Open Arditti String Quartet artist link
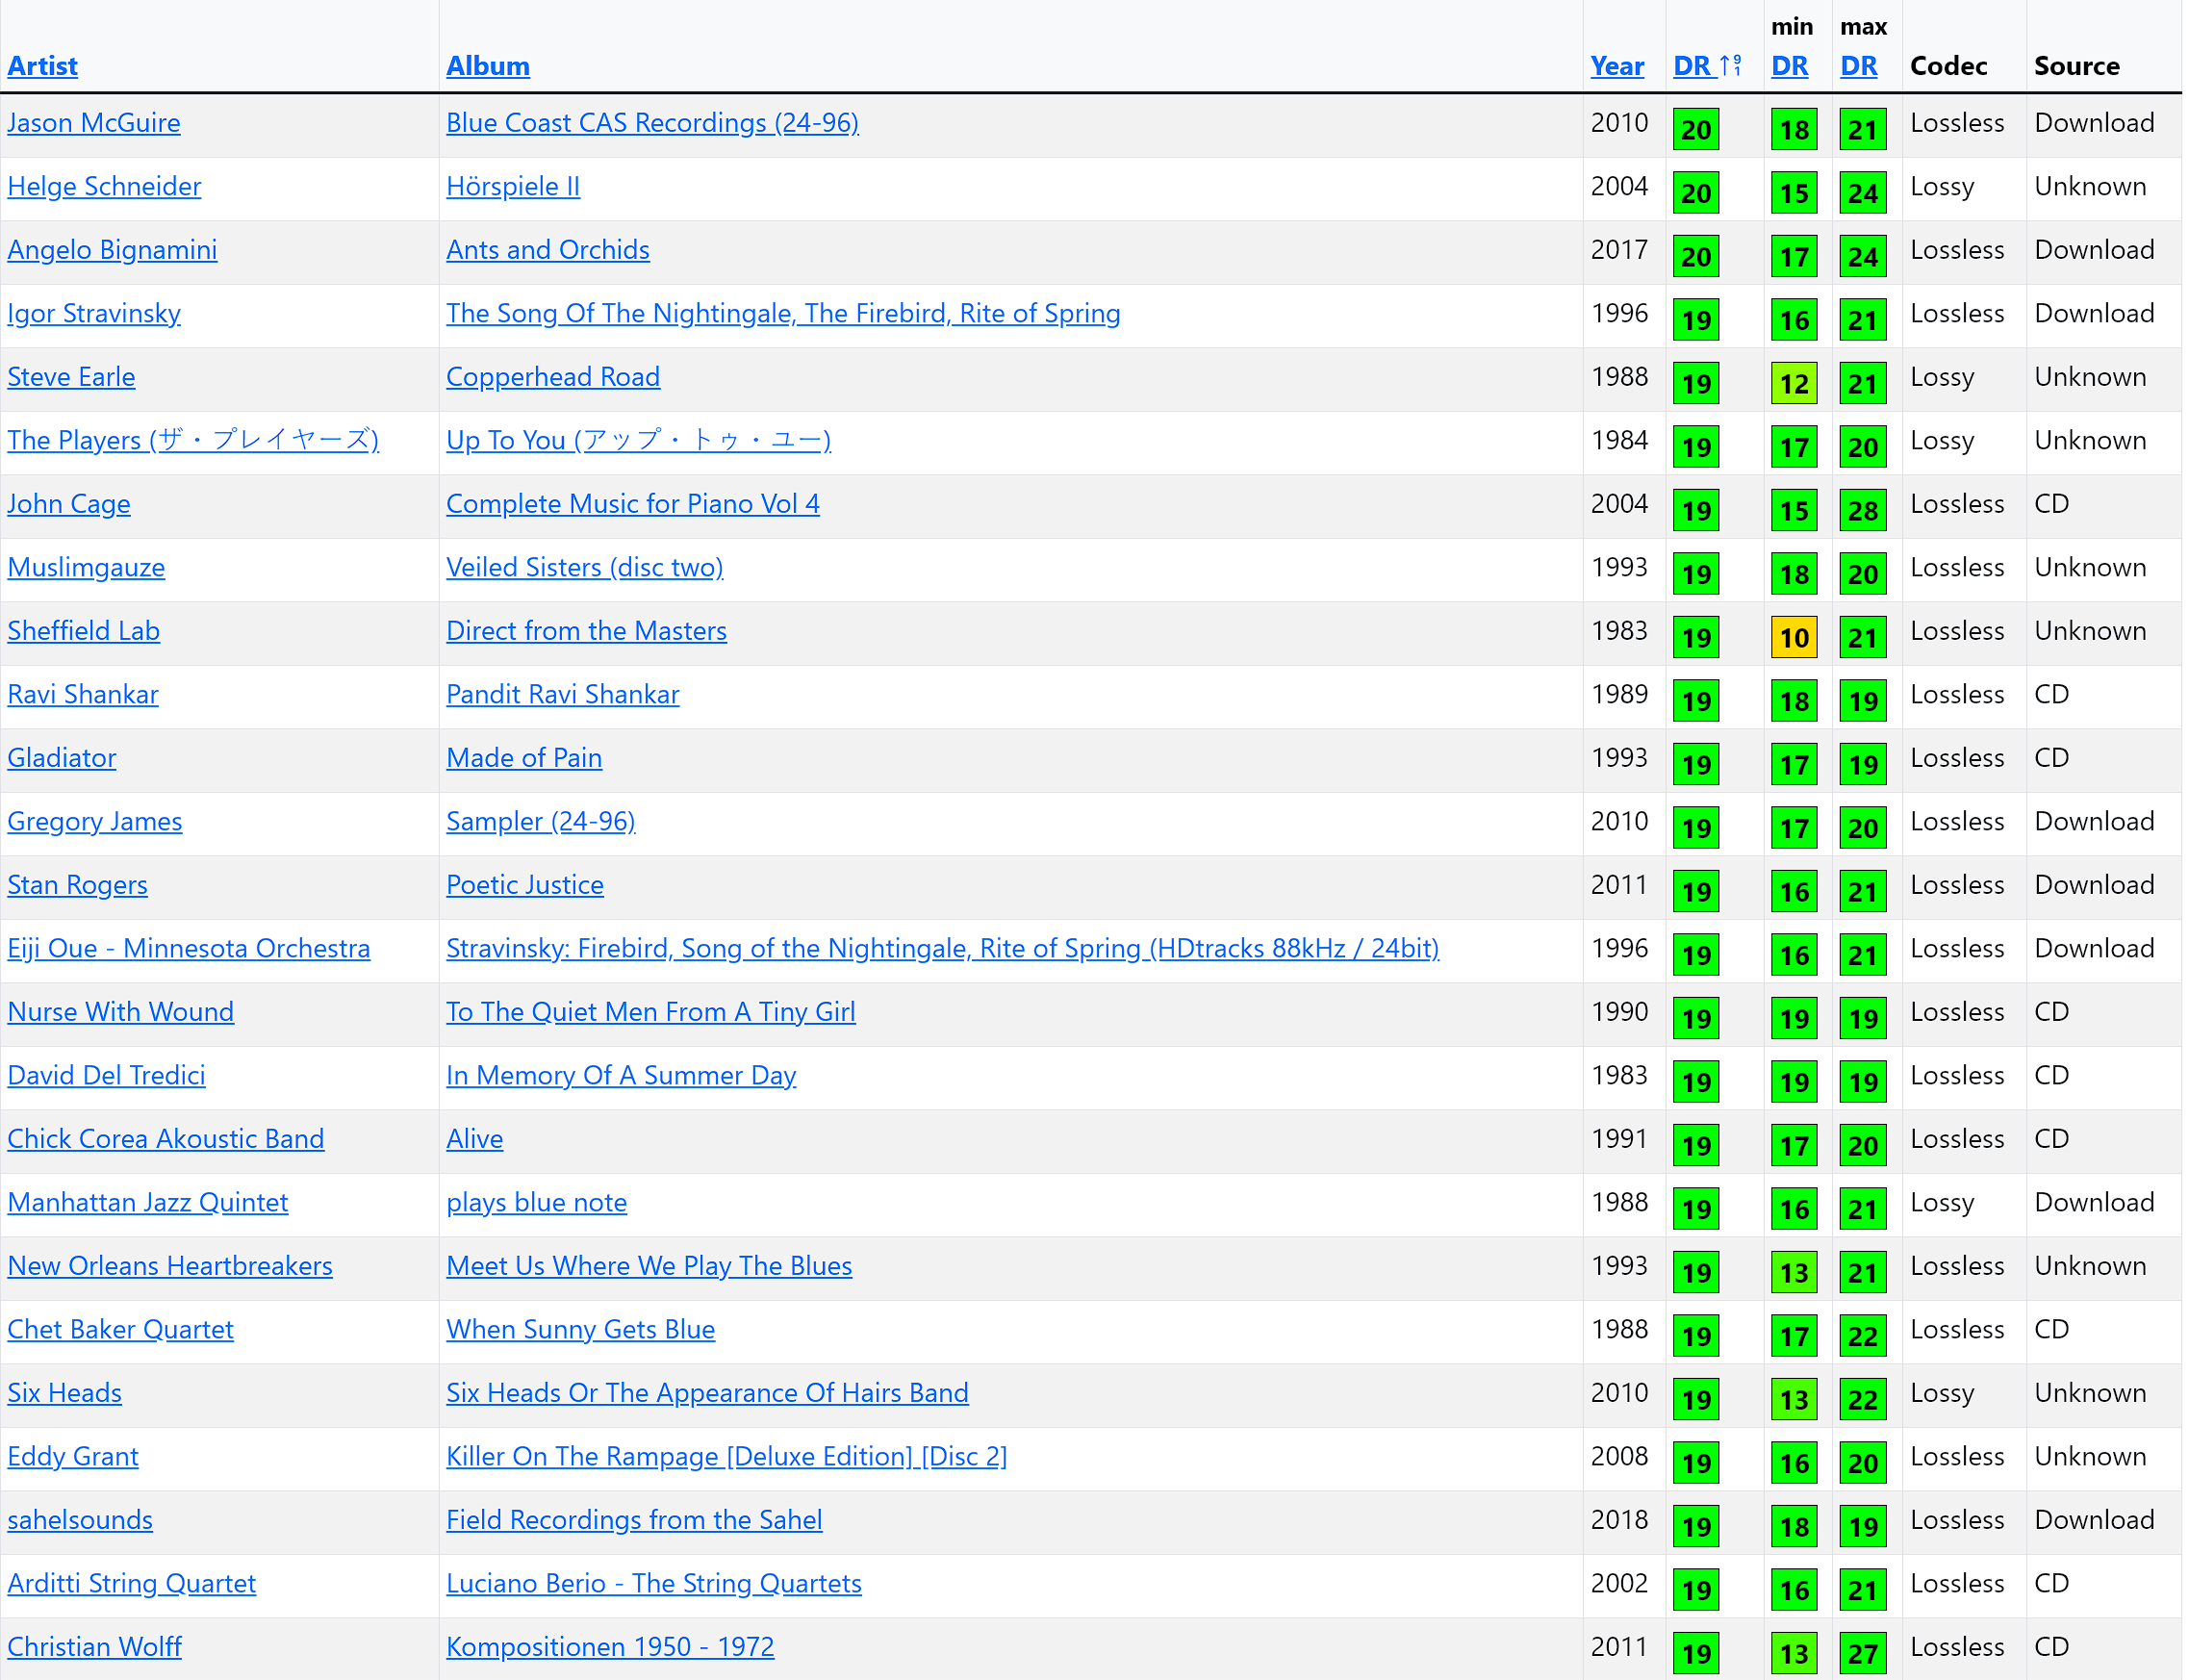 (131, 1583)
